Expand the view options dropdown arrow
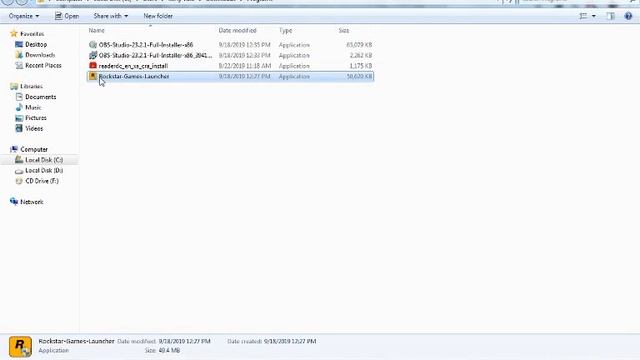This screenshot has height=360, width=640. coord(593,16)
